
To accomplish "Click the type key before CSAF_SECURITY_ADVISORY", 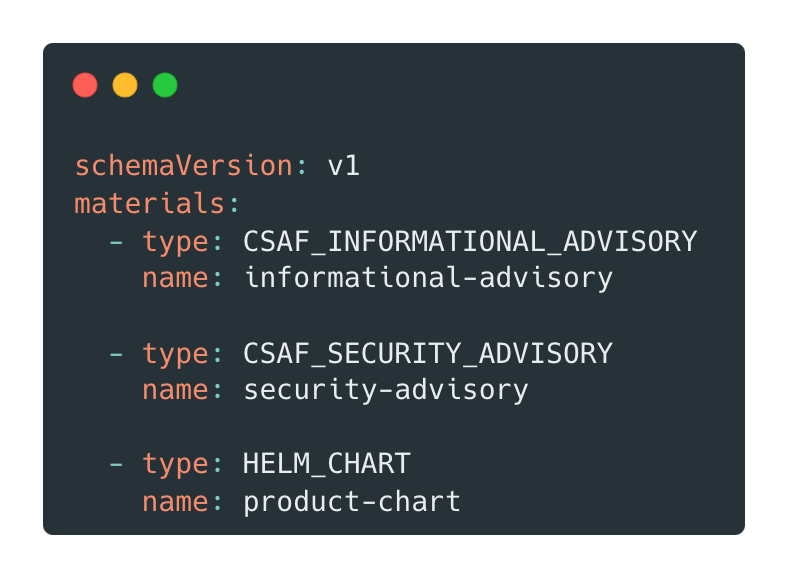I will tap(176, 353).
